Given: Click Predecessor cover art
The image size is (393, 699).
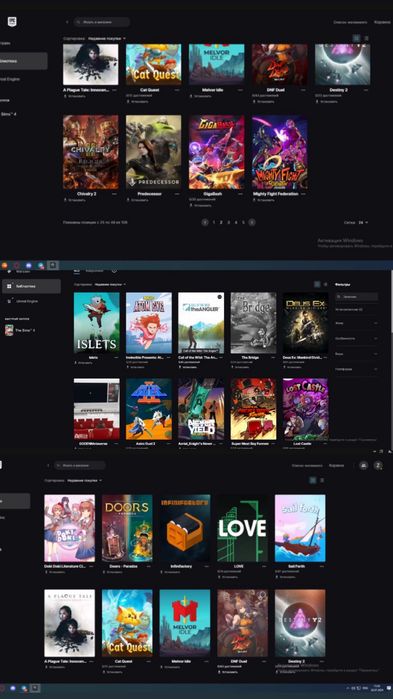Looking at the screenshot, I should click(154, 152).
